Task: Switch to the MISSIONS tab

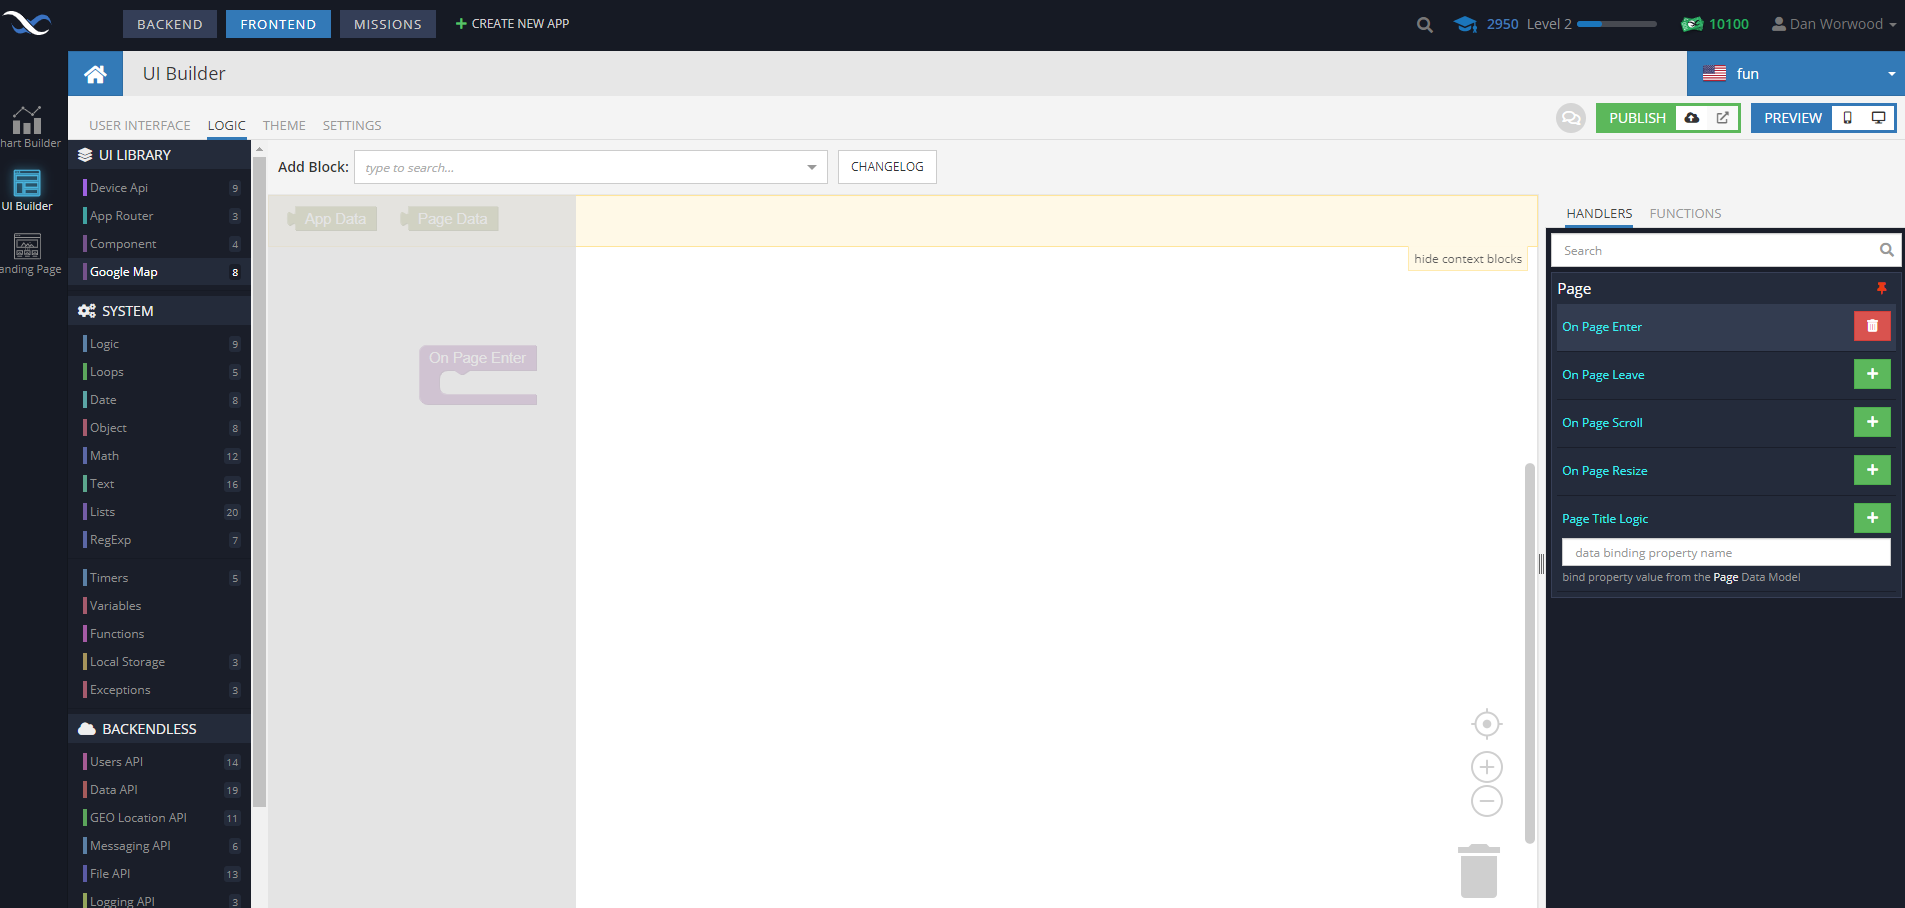Action: (x=388, y=24)
